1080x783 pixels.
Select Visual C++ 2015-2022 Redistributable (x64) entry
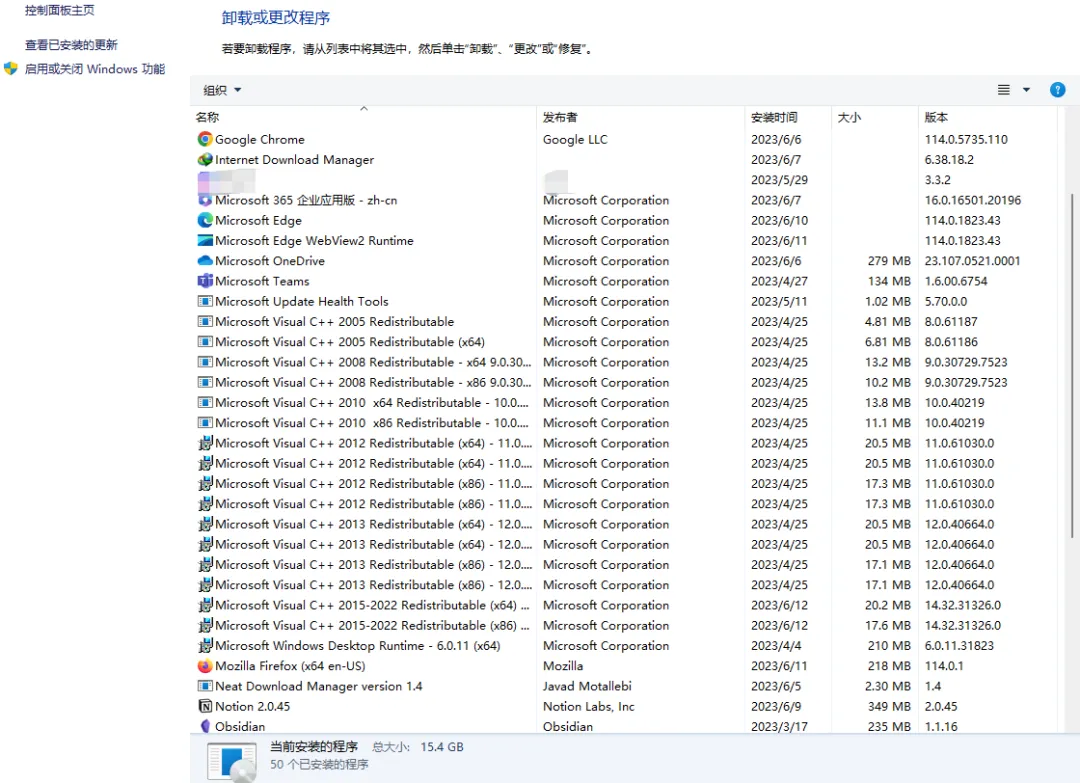click(x=372, y=605)
